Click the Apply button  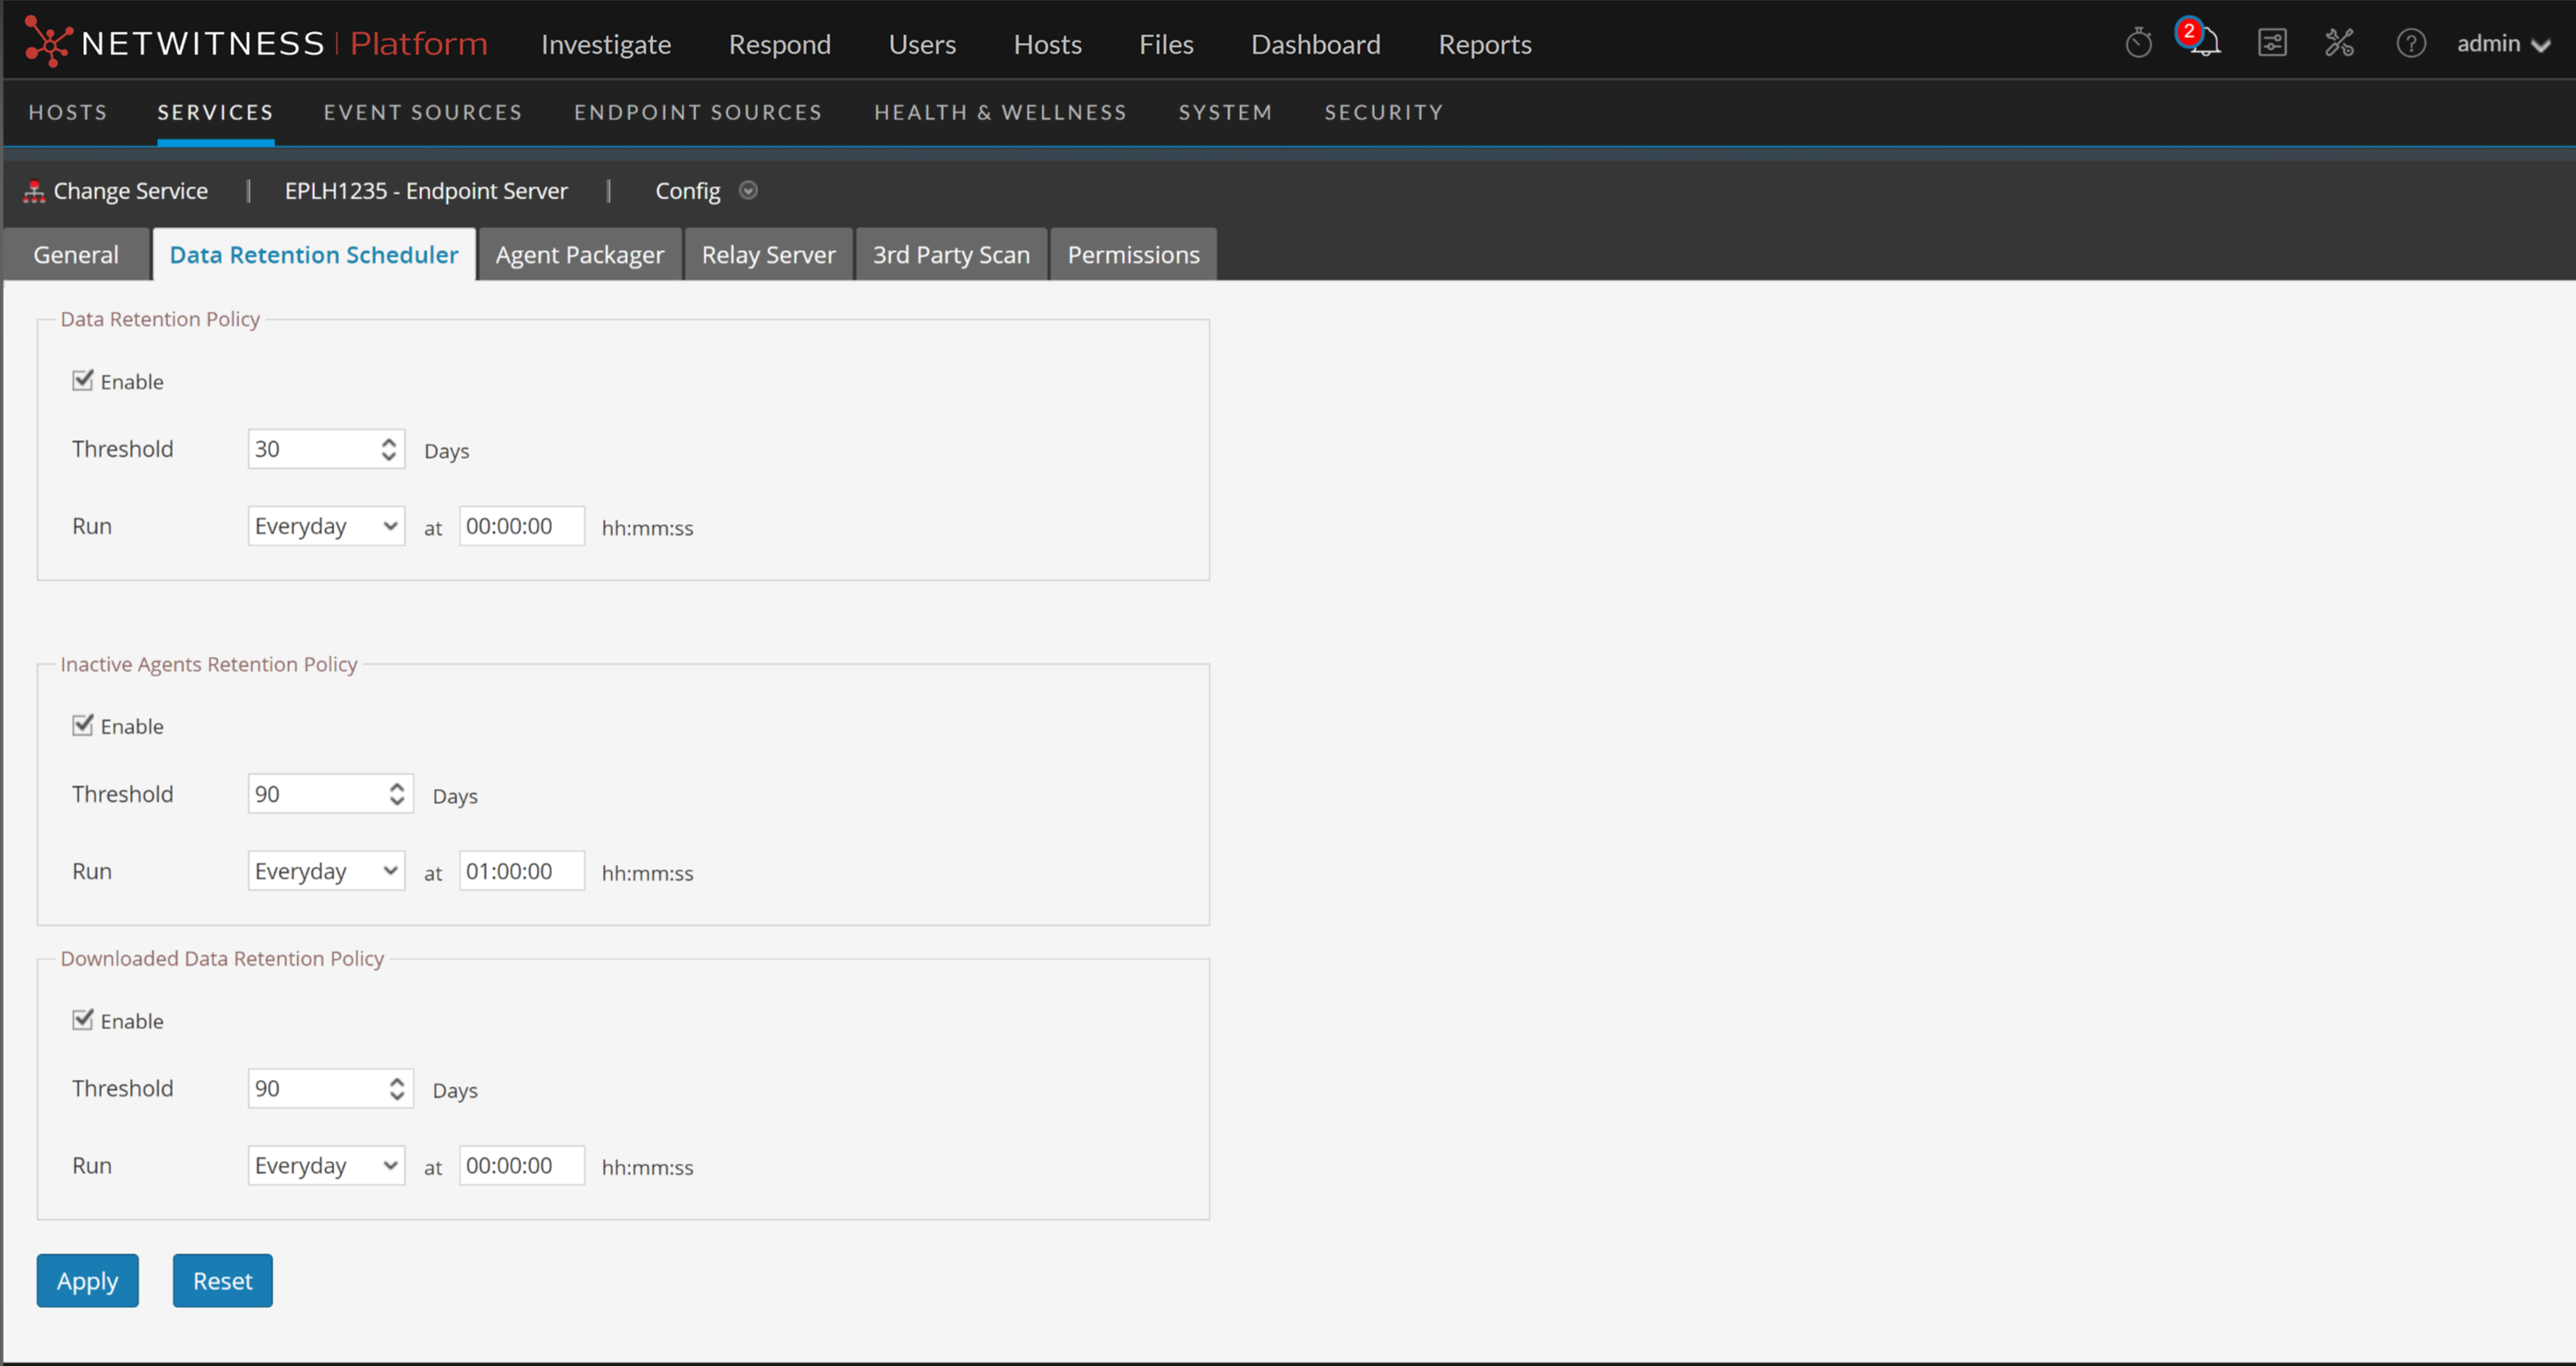click(87, 1280)
